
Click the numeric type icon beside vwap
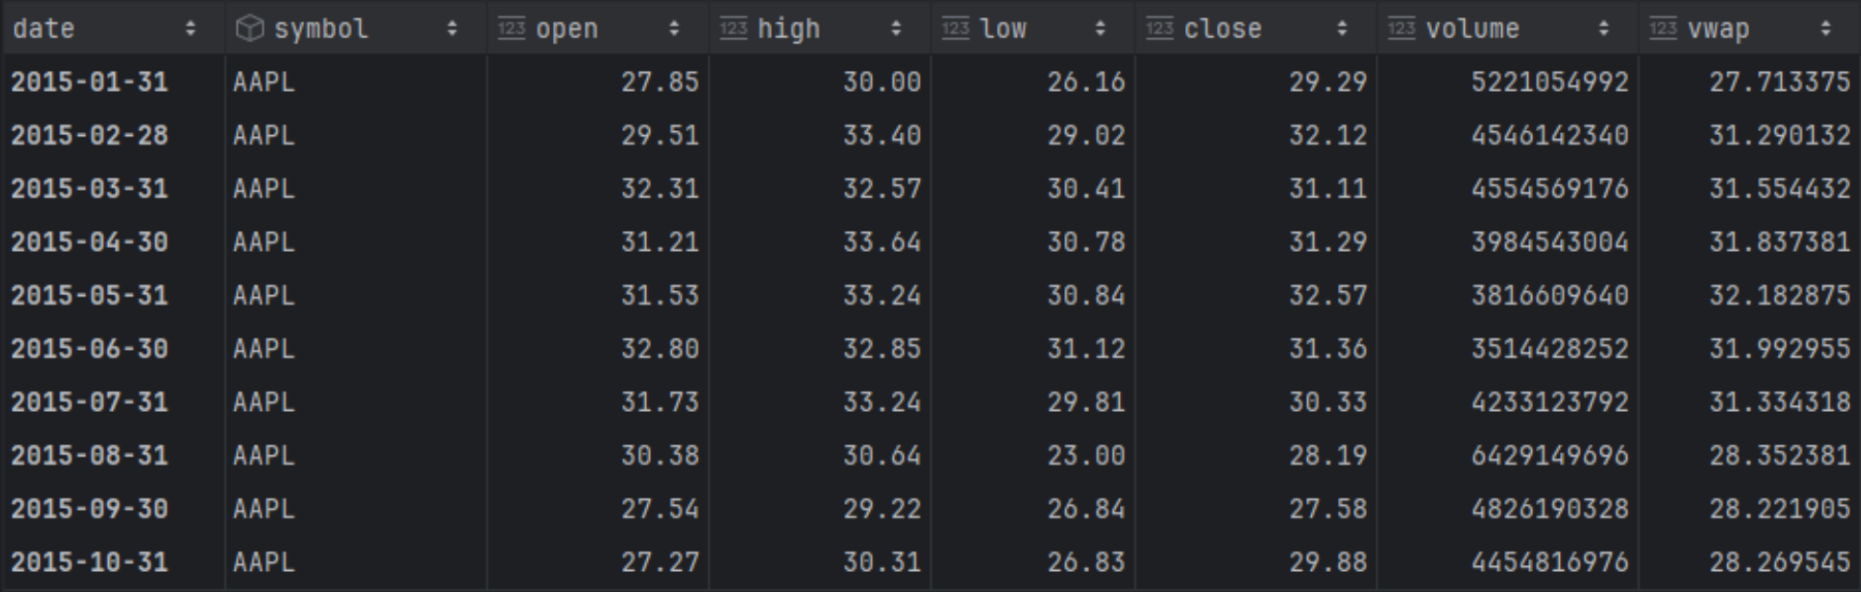pyautogui.click(x=1663, y=29)
